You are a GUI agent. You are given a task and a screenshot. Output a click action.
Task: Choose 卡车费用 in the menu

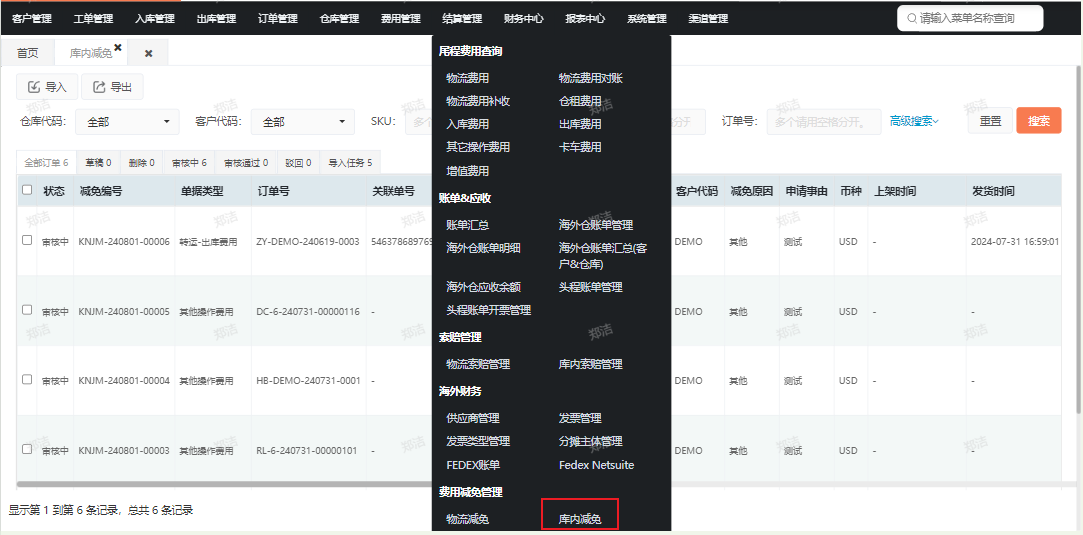(580, 147)
